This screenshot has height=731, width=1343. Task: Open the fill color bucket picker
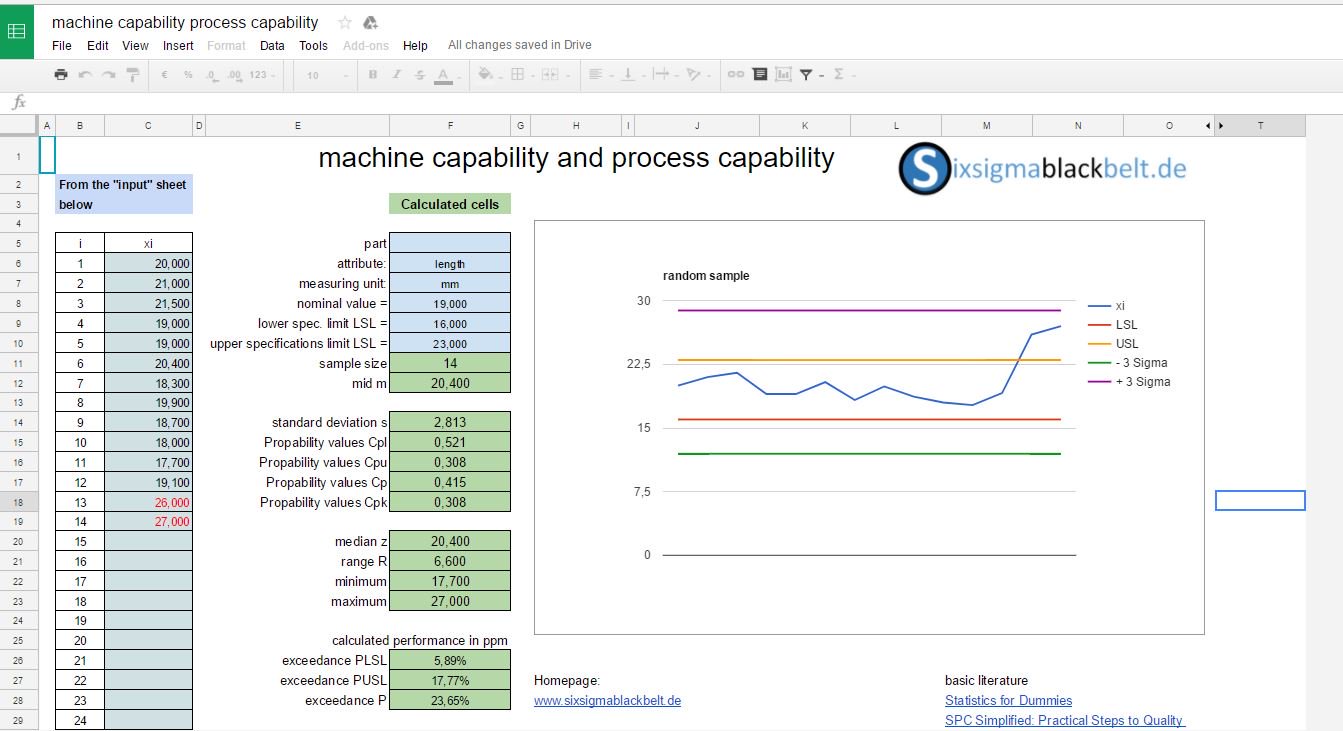(x=489, y=74)
